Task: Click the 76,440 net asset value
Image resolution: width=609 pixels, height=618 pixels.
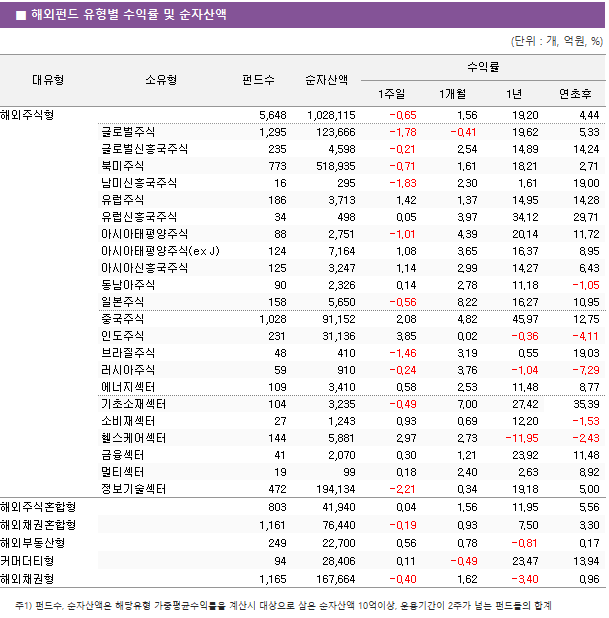Action: [x=339, y=525]
